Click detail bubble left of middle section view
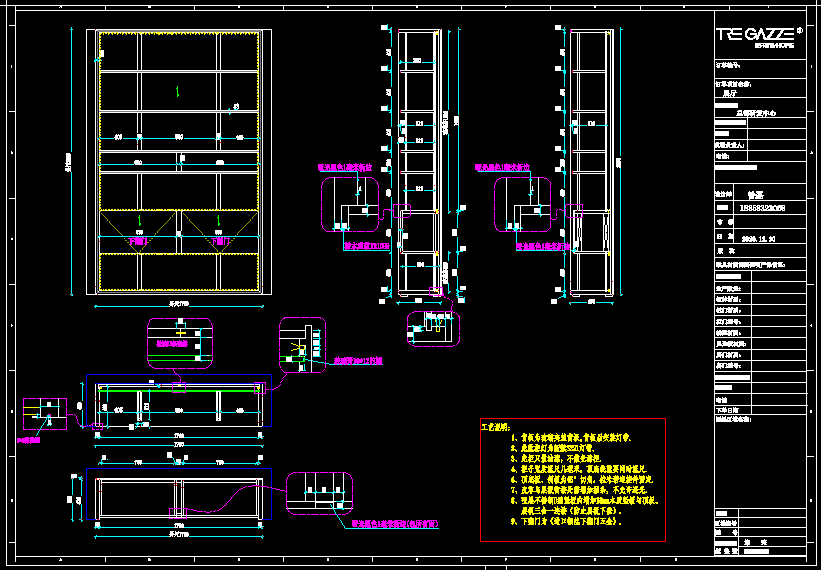The image size is (821, 570). tap(350, 205)
